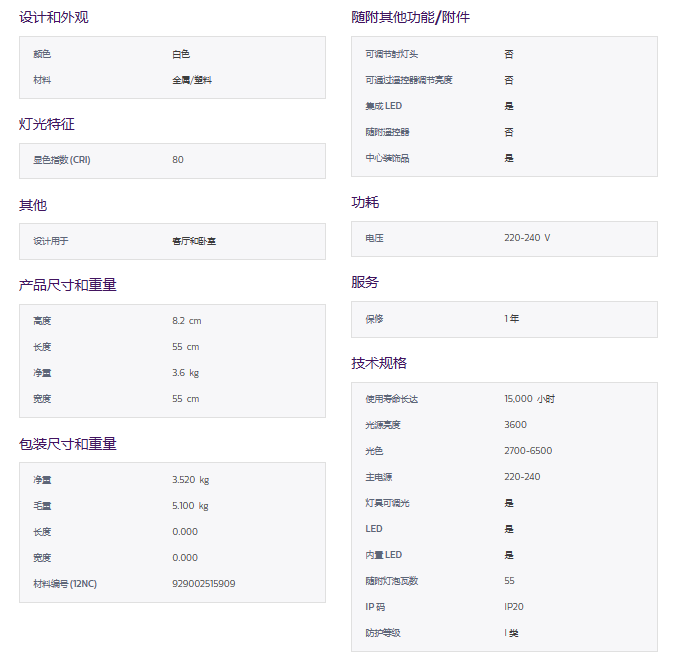Click the '高度' label
Image resolution: width=674 pixels, height=662 pixels.
[42, 321]
